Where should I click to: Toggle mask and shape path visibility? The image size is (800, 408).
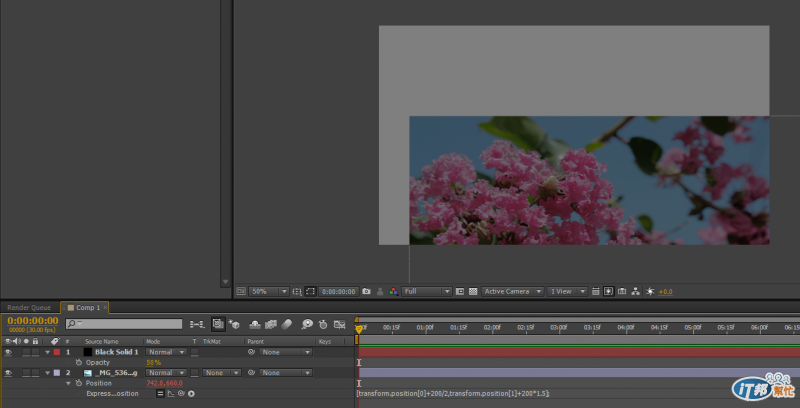point(310,291)
